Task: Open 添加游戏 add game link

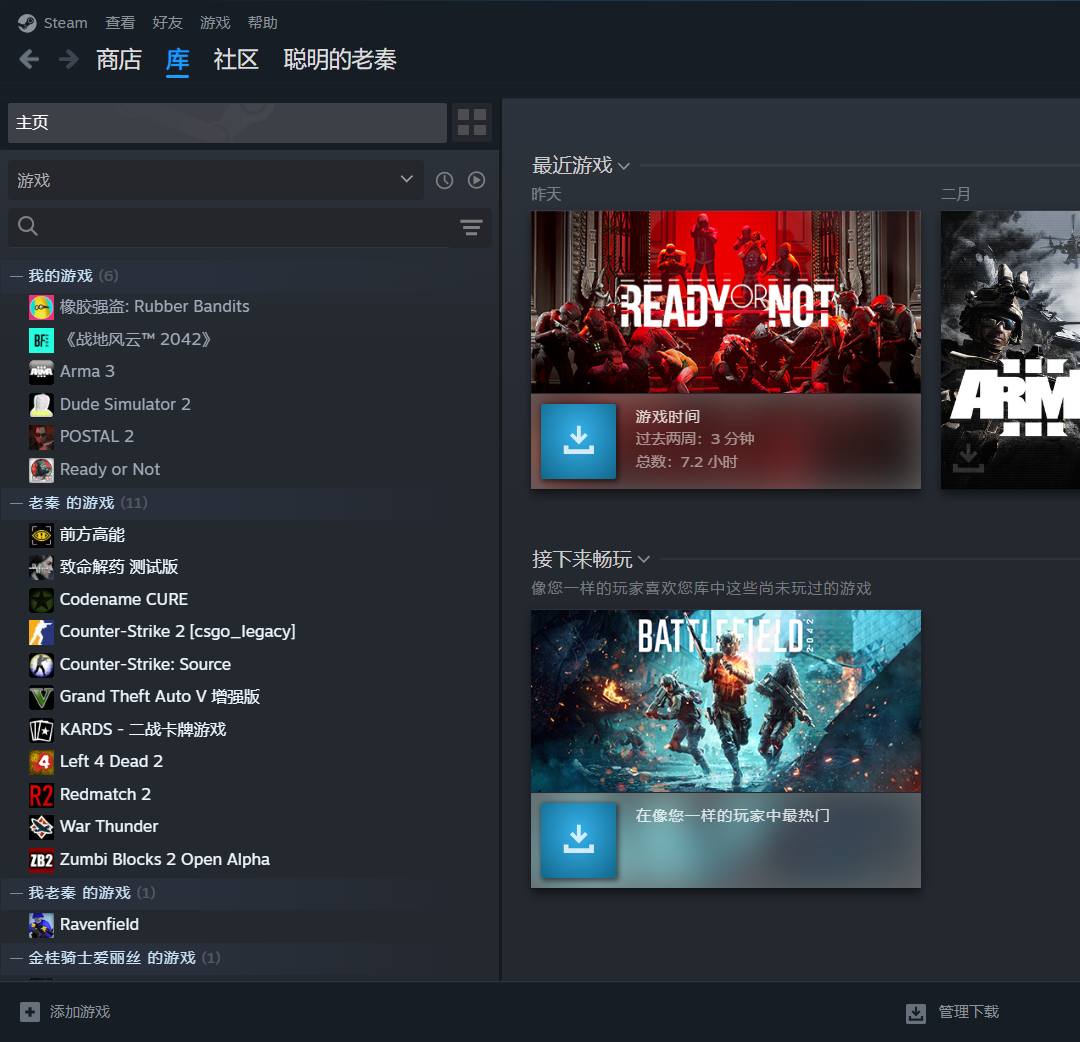Action: (80, 1012)
